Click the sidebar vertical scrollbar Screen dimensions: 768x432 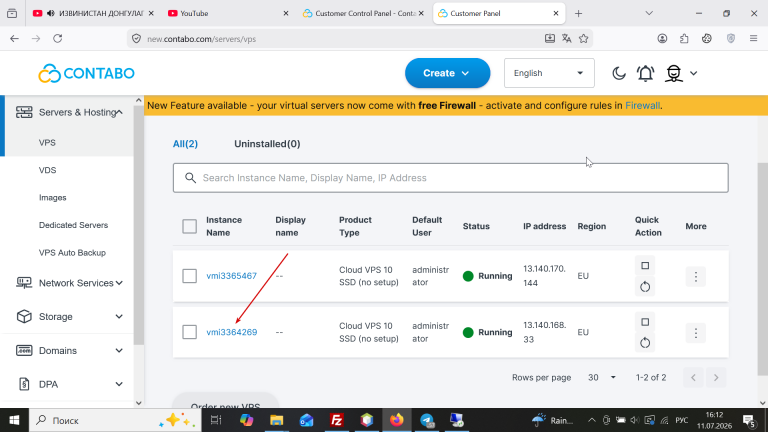(x=139, y=225)
